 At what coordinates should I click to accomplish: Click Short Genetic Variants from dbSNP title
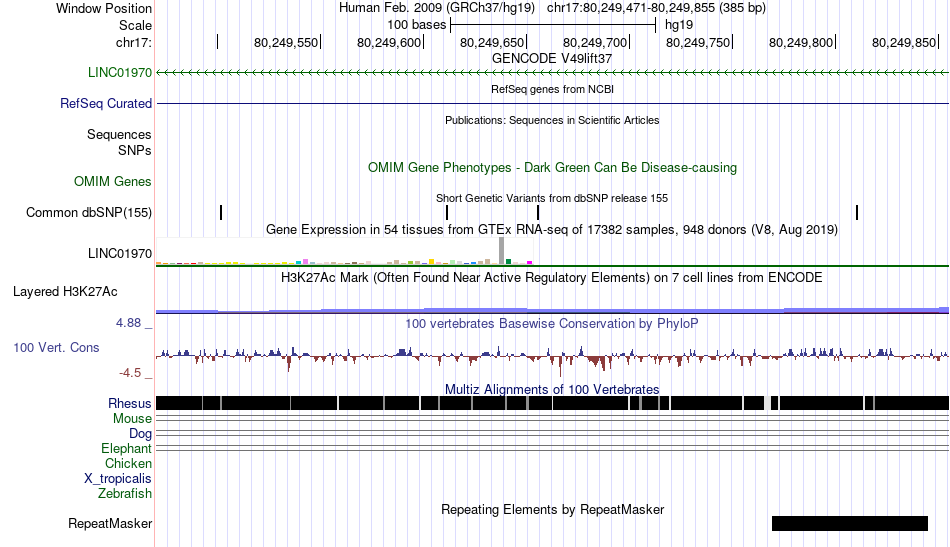tap(552, 198)
